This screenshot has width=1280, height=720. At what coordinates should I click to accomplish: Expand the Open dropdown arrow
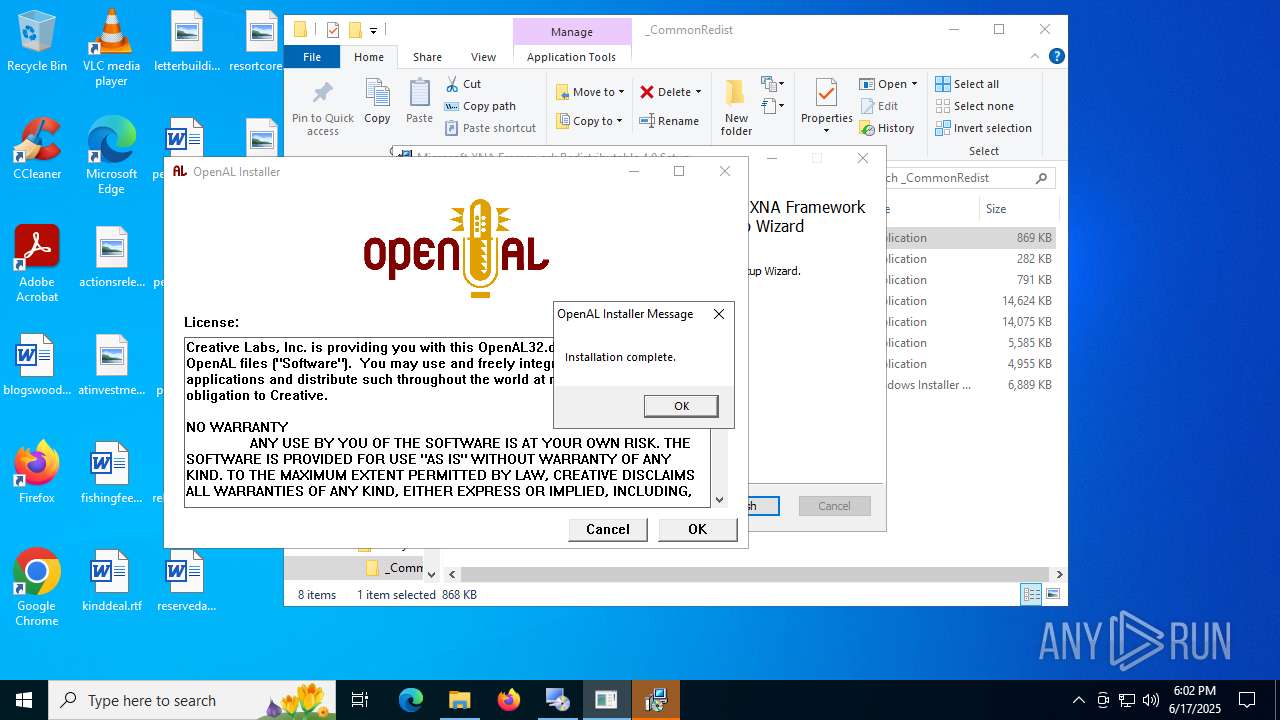[x=914, y=84]
